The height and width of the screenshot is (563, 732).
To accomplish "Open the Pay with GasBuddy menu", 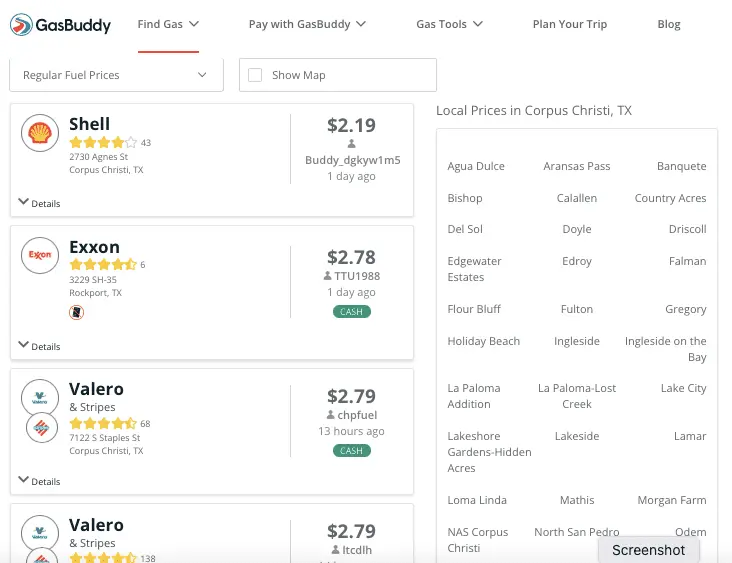I will (307, 24).
